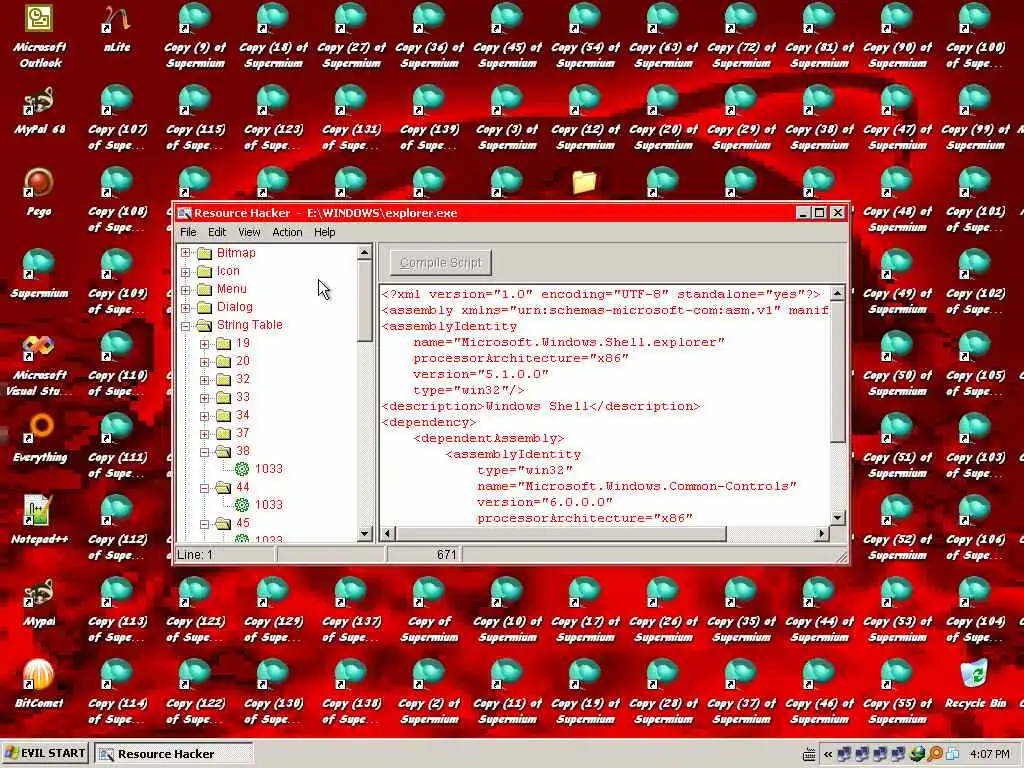Image resolution: width=1024 pixels, height=768 pixels.
Task: Click the Resource Hacker title bar icon
Action: 185,213
